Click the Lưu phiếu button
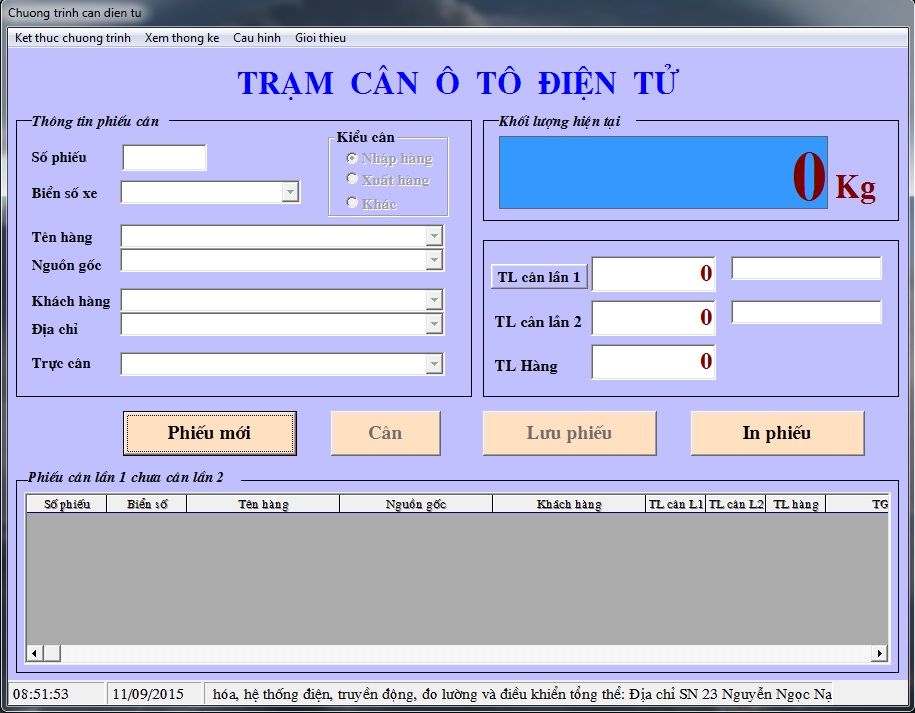The height and width of the screenshot is (713, 915). pyautogui.click(x=570, y=433)
